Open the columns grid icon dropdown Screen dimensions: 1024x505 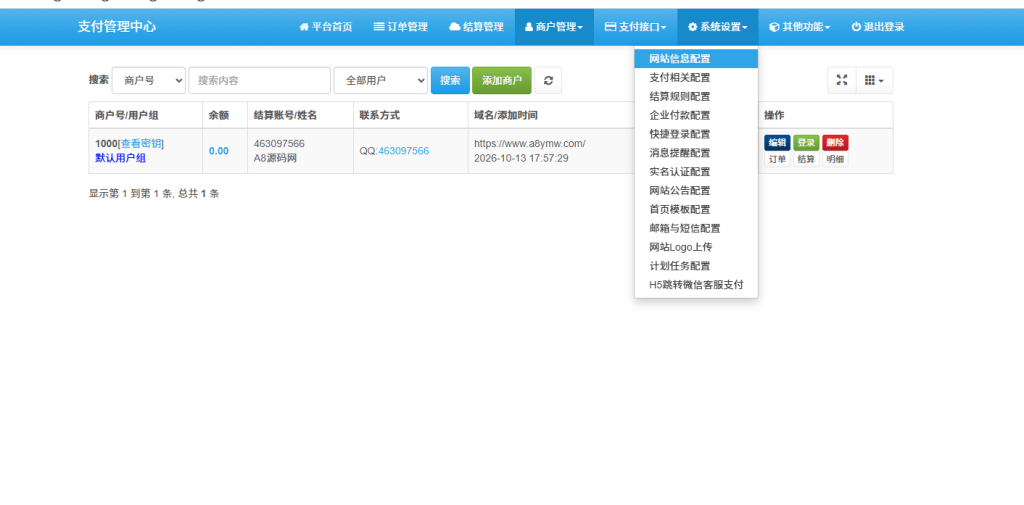click(x=874, y=80)
